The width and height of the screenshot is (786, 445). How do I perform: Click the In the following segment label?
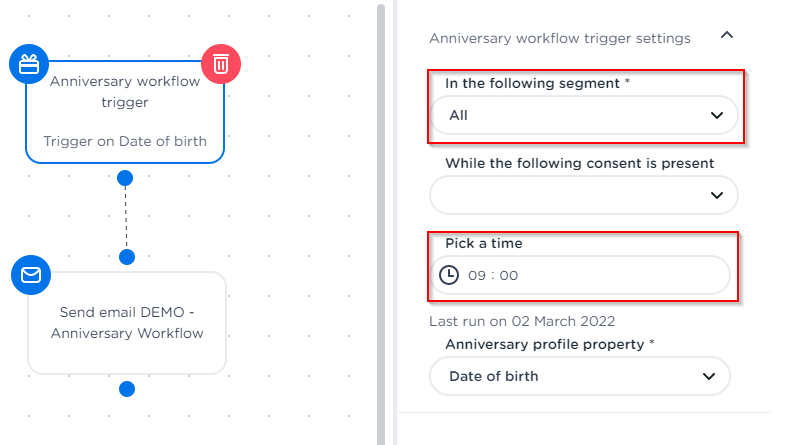click(537, 83)
